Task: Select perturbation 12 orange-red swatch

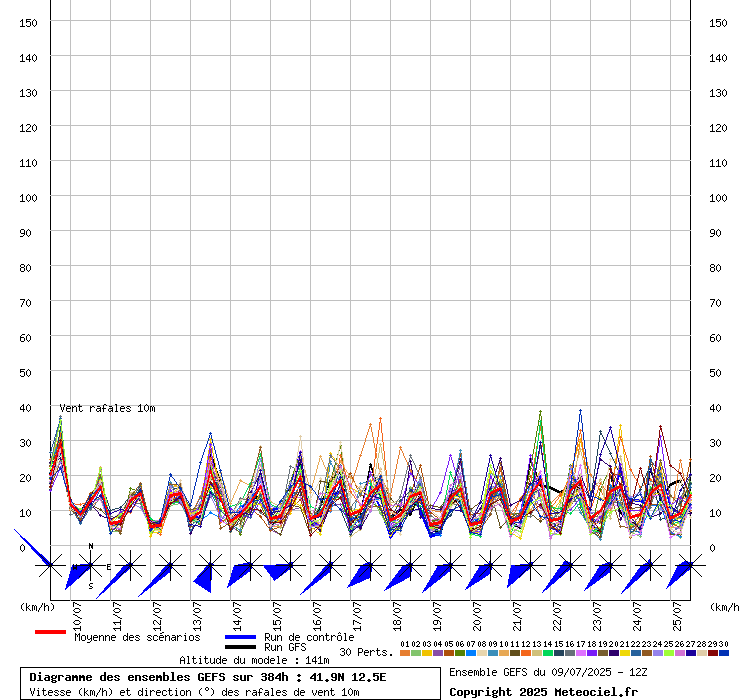Action: [x=526, y=653]
